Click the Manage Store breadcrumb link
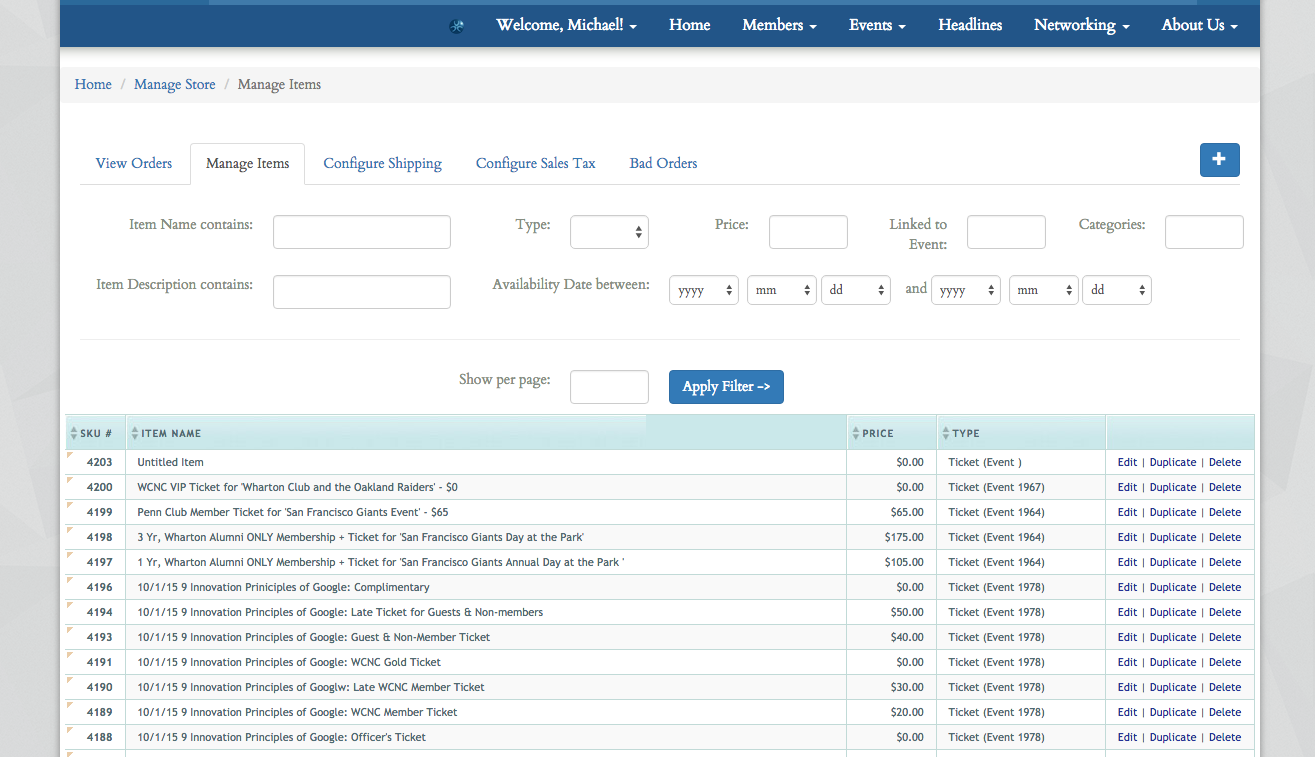This screenshot has width=1315, height=757. coord(175,85)
